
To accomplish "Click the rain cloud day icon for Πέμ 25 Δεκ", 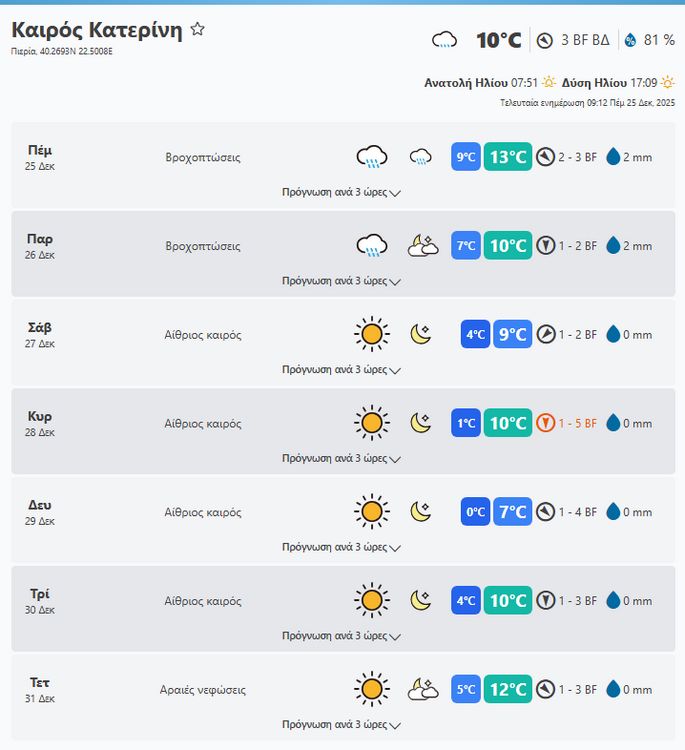I will (x=372, y=157).
